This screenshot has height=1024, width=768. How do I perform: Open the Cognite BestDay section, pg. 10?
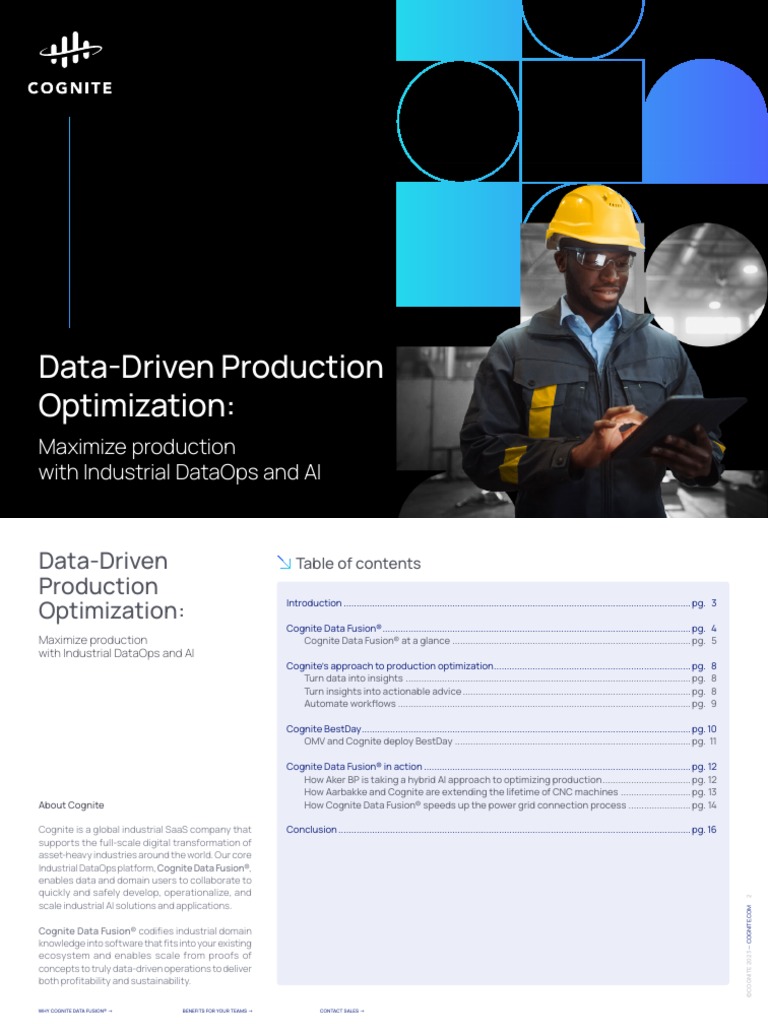point(501,729)
